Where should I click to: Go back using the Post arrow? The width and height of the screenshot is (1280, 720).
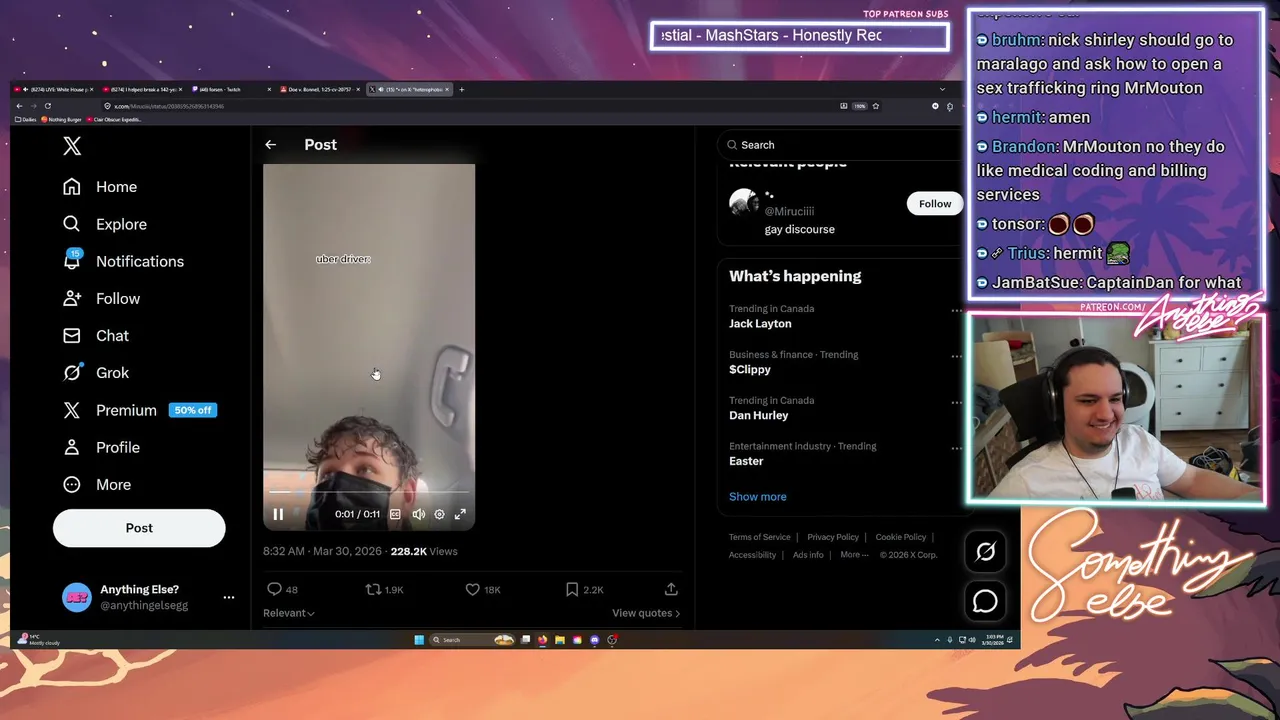point(270,145)
